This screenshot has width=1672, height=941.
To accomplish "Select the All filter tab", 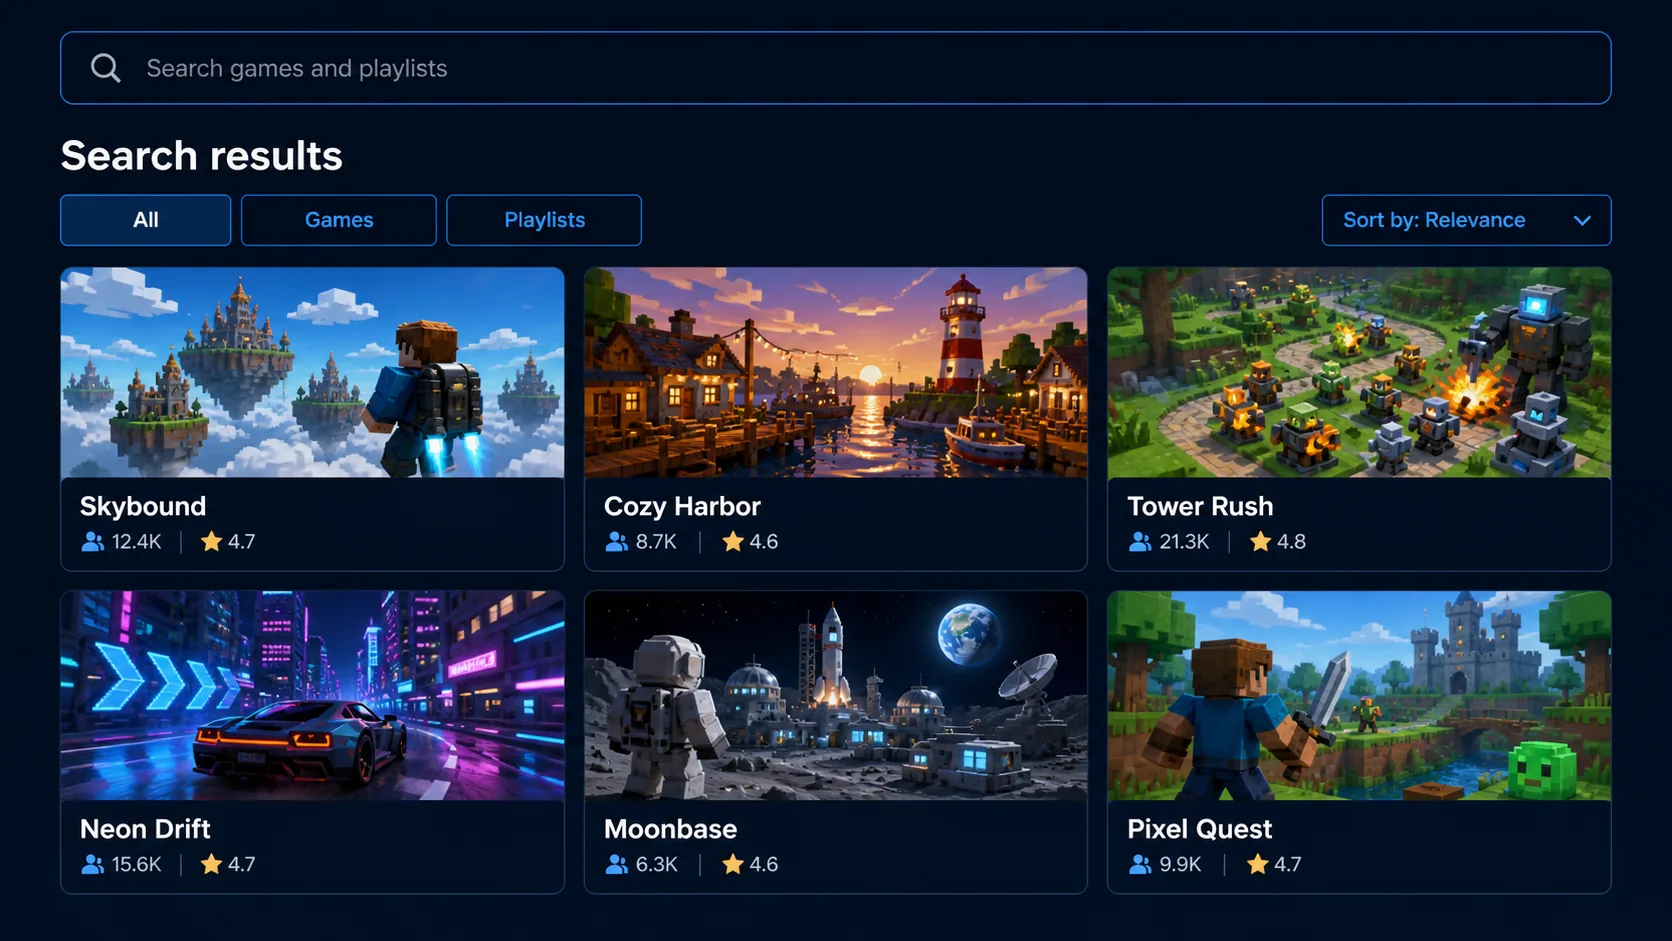I will (146, 220).
